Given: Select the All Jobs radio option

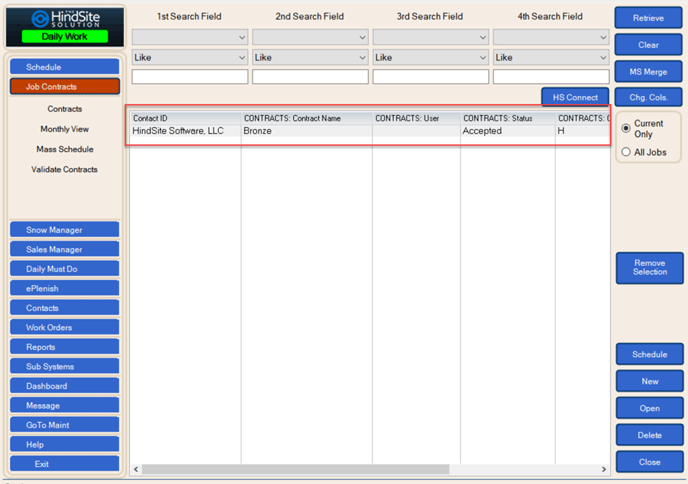Looking at the screenshot, I should (x=627, y=152).
